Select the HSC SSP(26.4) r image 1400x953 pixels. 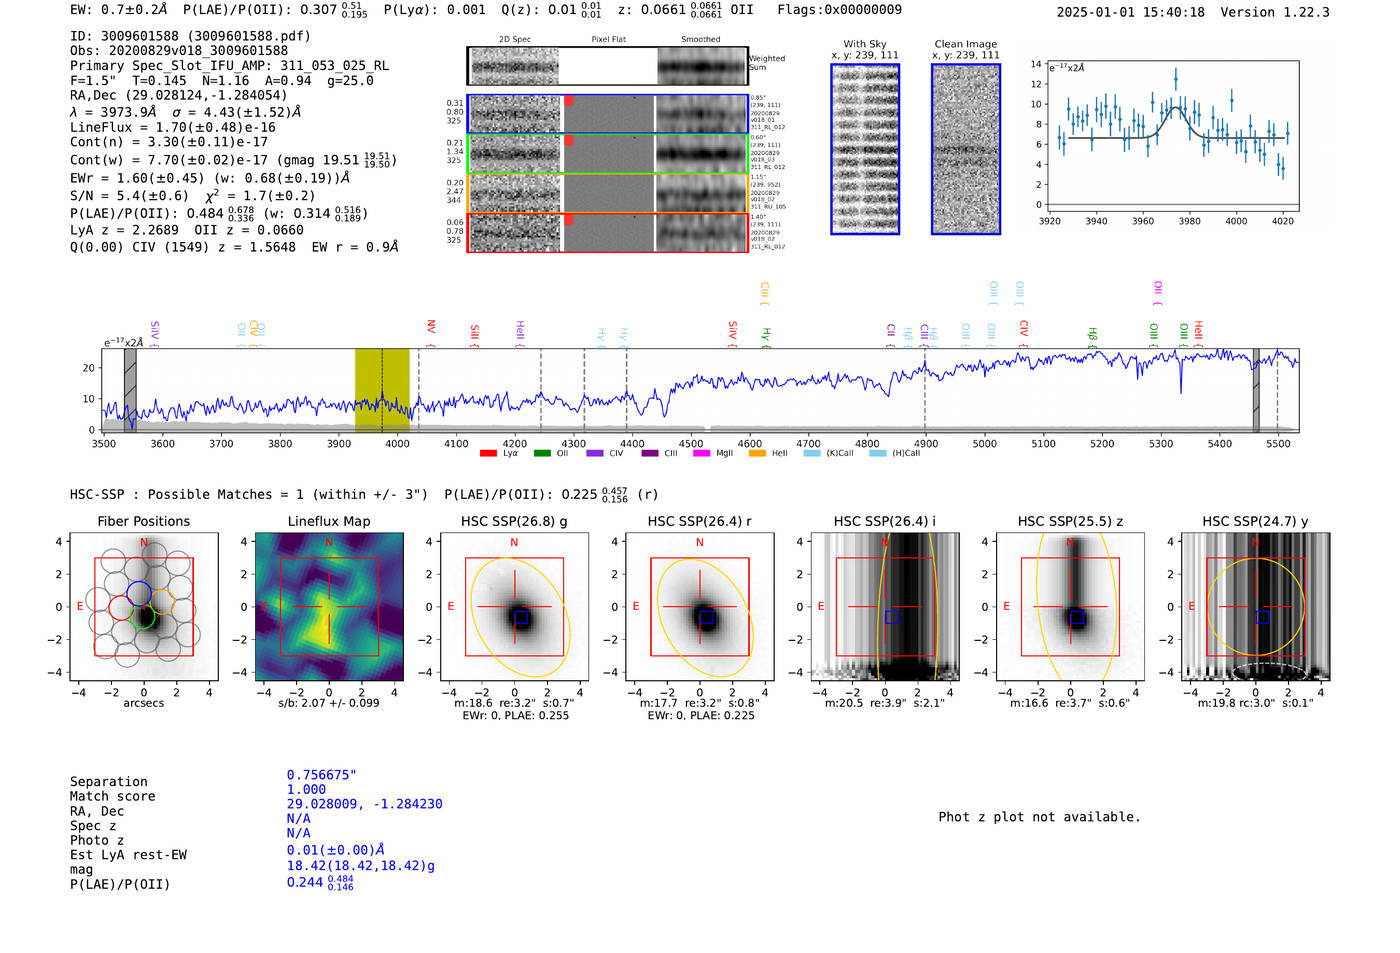(700, 607)
